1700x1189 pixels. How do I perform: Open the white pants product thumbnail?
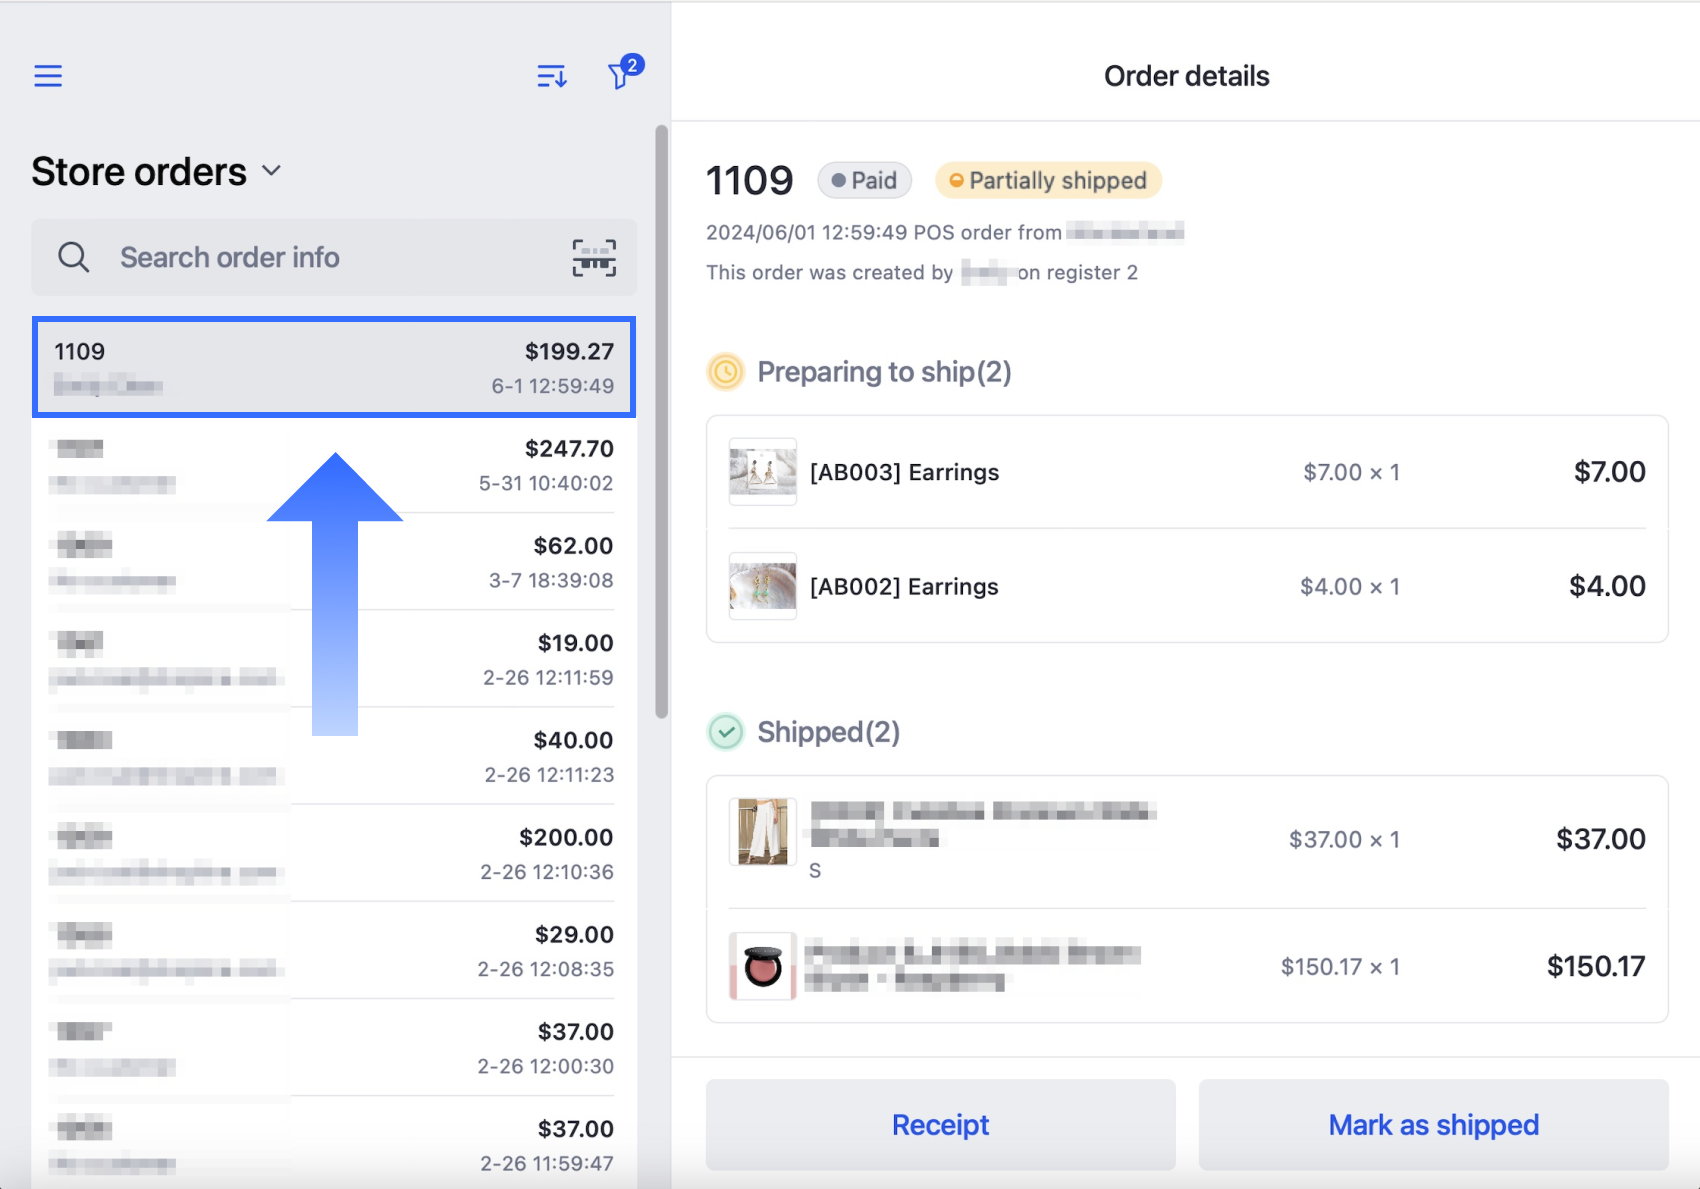click(763, 832)
